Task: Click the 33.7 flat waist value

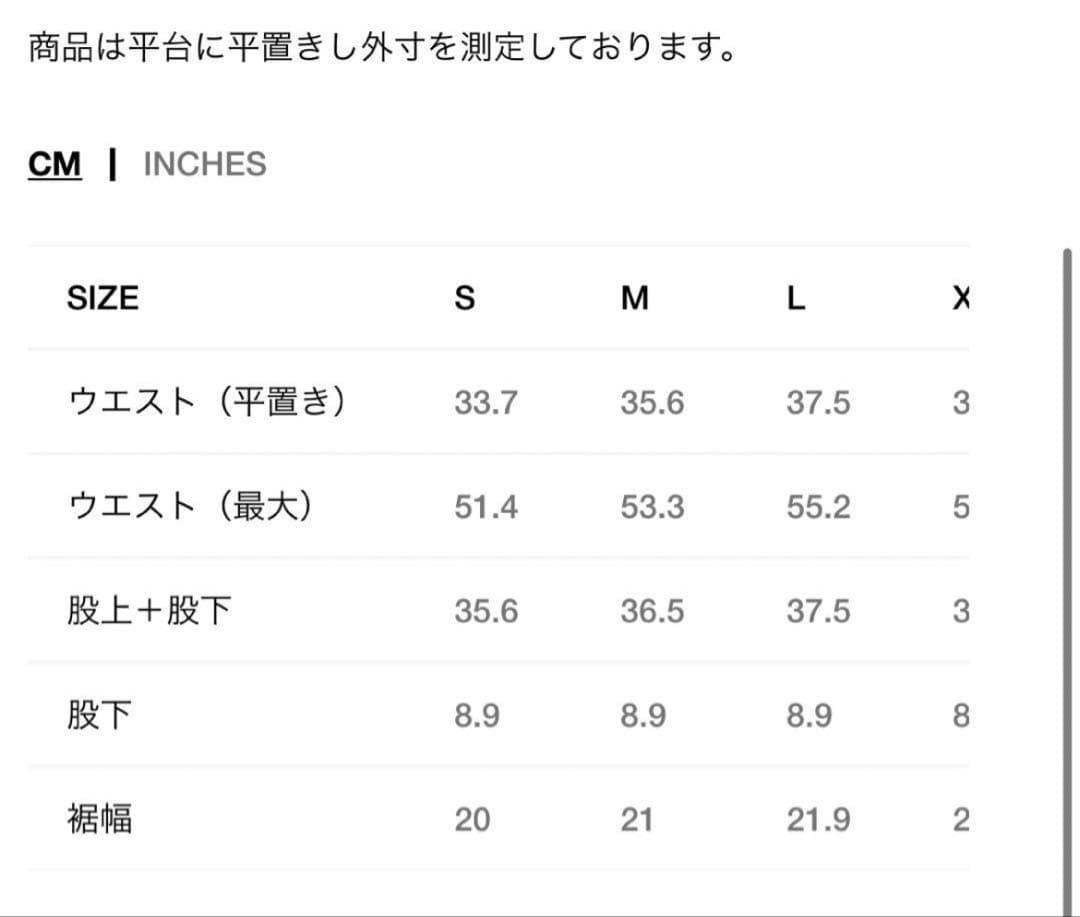Action: tap(486, 403)
